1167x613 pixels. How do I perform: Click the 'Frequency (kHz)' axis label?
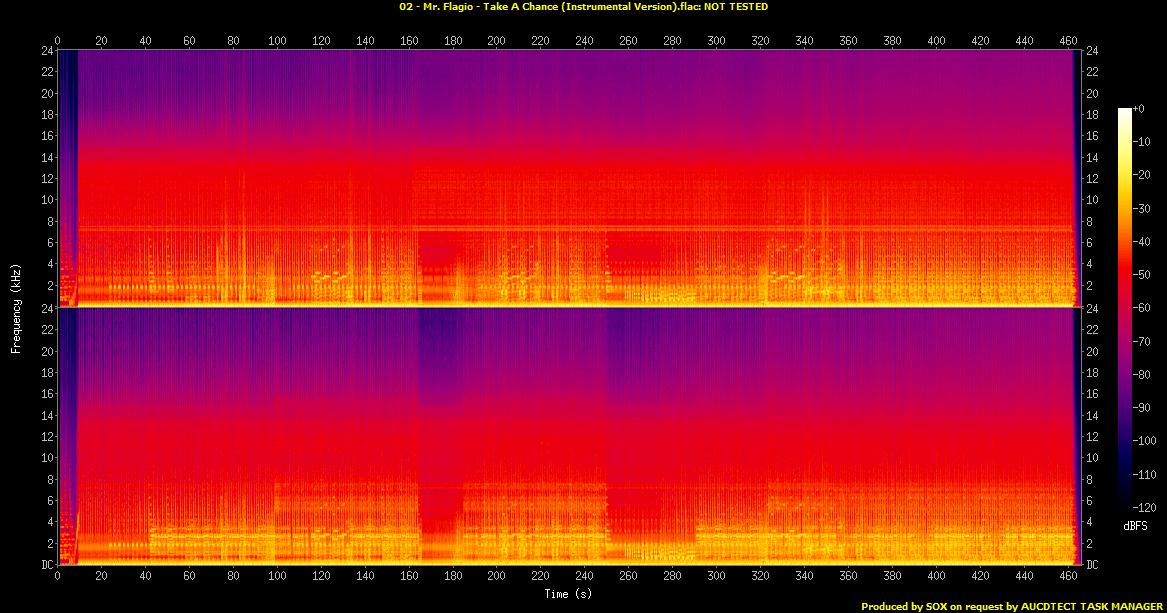point(16,308)
